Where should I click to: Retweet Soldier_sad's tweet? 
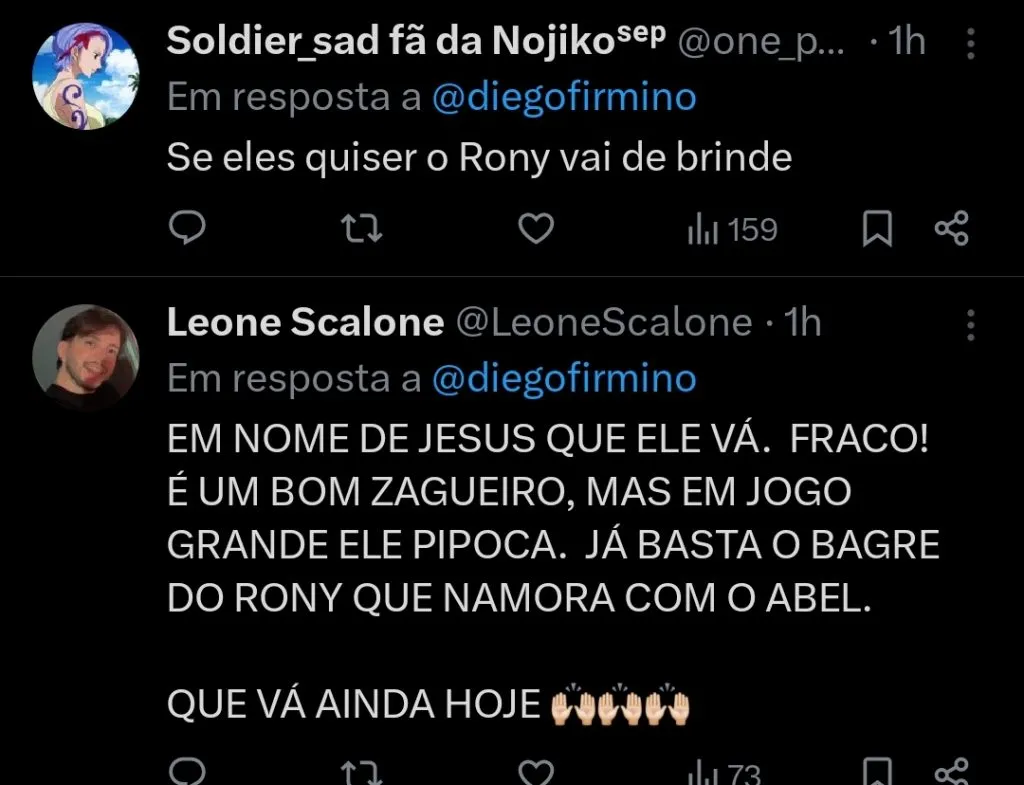[362, 227]
